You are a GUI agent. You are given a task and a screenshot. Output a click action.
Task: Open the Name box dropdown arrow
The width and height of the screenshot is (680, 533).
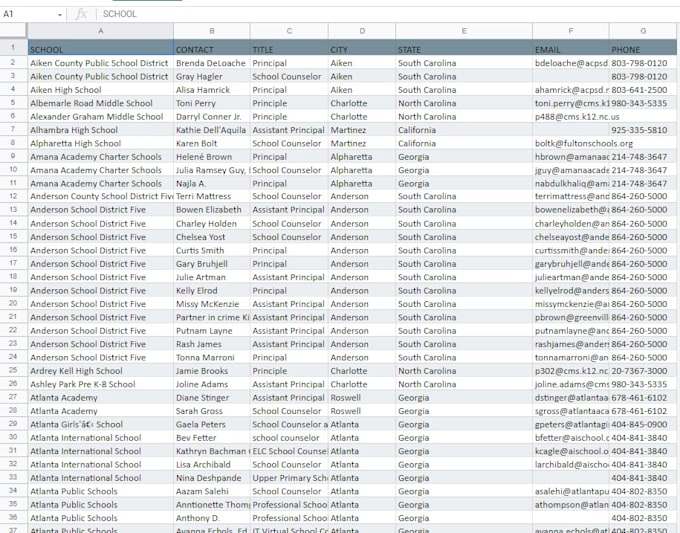[59, 15]
